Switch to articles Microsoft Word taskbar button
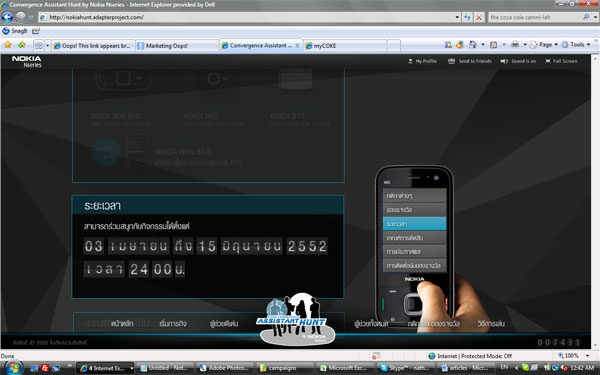 point(465,368)
